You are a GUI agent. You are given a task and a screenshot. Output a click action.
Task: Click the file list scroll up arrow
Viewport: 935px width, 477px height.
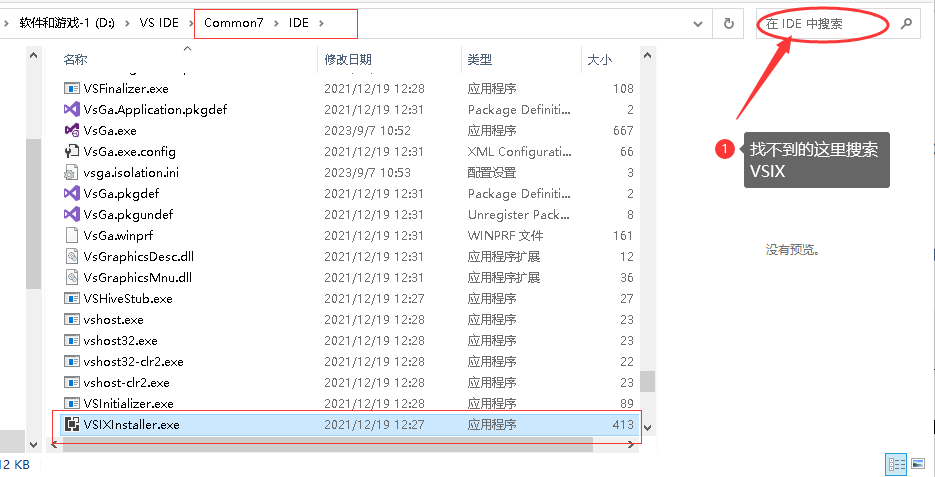coord(648,55)
